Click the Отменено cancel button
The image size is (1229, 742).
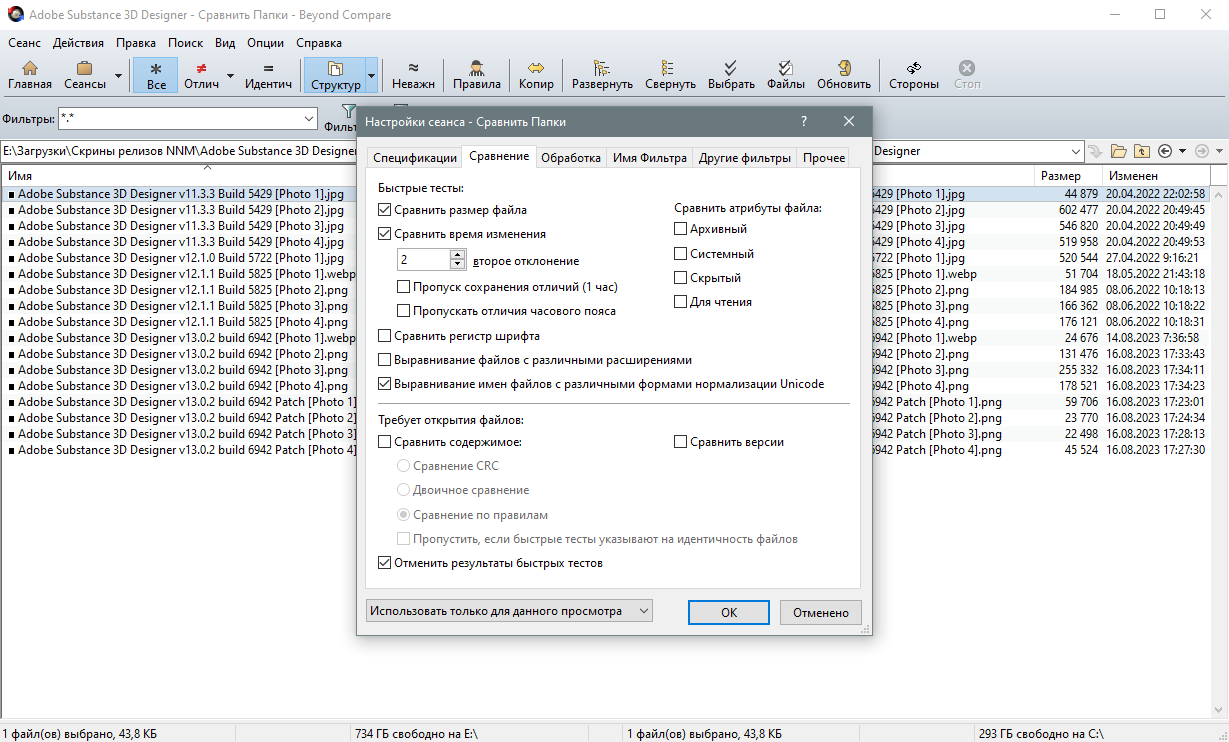(821, 612)
